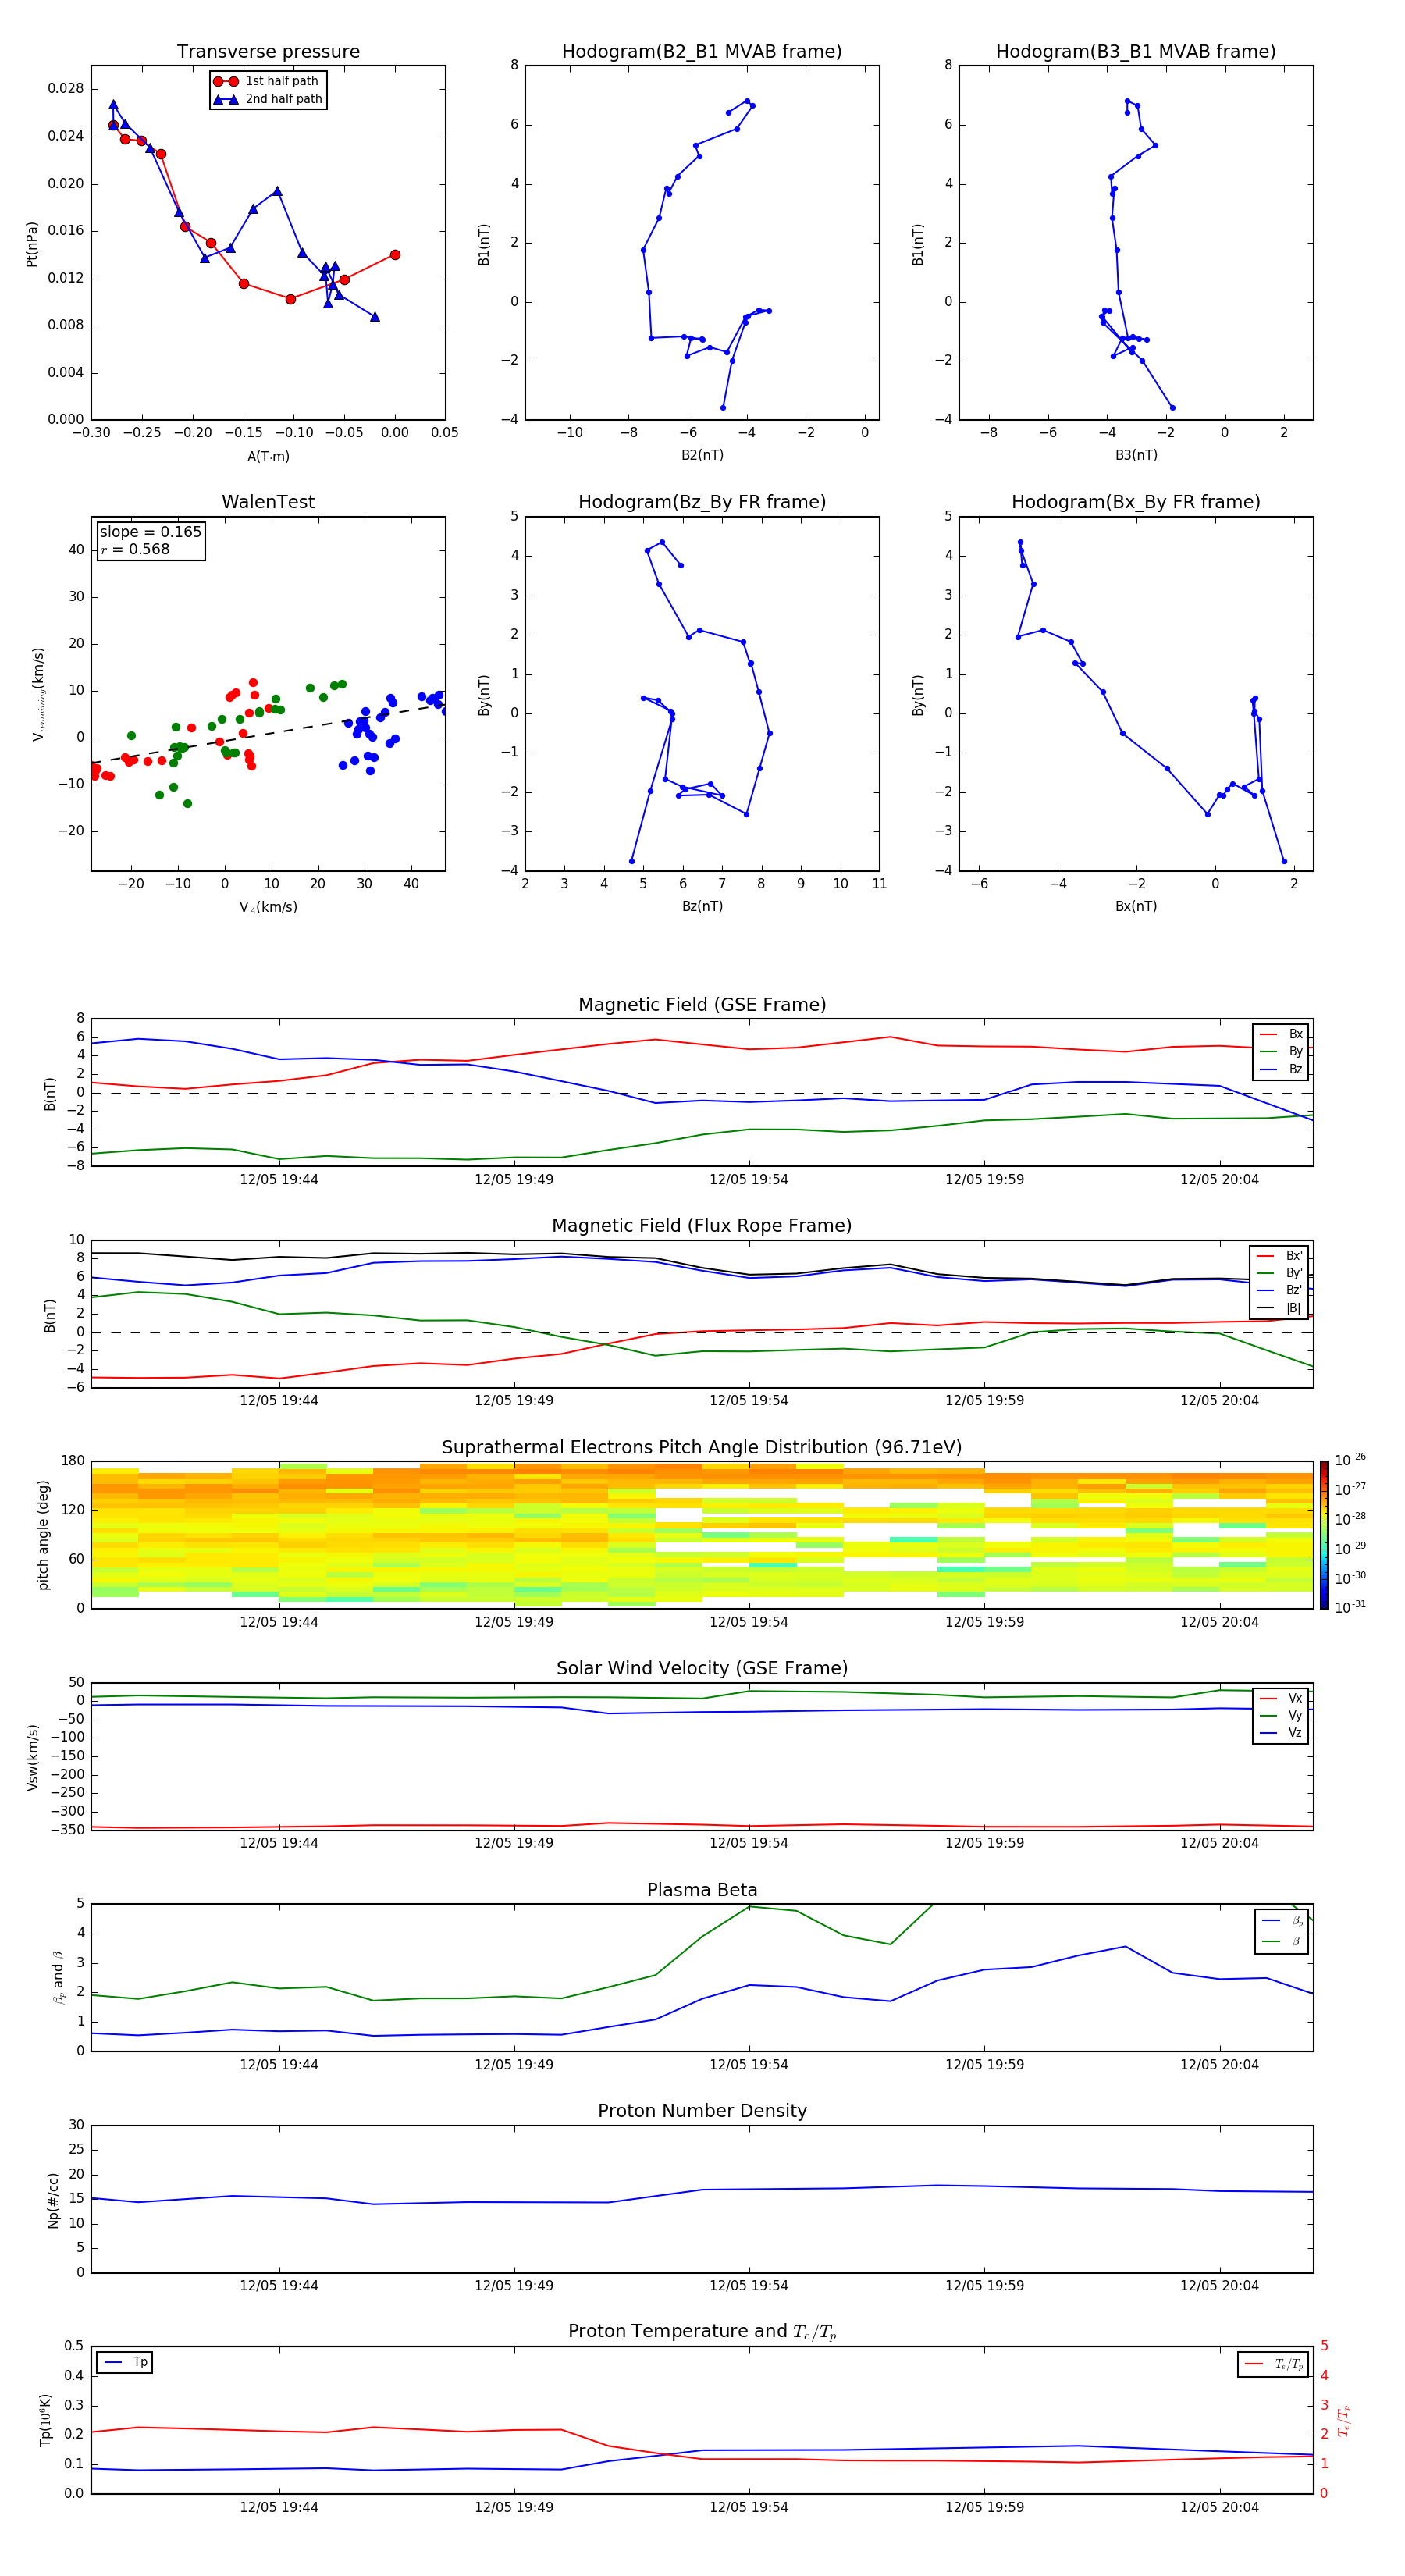This screenshot has height=2576, width=1405.
Task: Click the 'B2(nT)' x-axis label
Action: pos(702,455)
